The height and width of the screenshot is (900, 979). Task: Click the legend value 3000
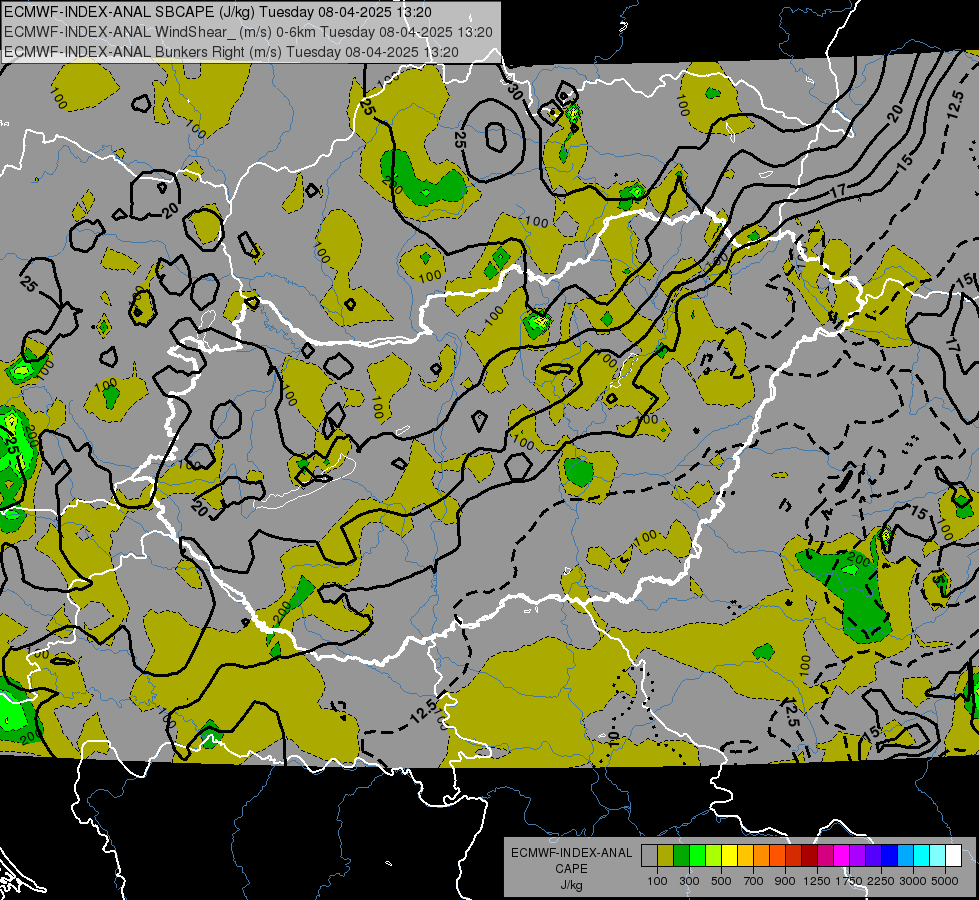[913, 881]
